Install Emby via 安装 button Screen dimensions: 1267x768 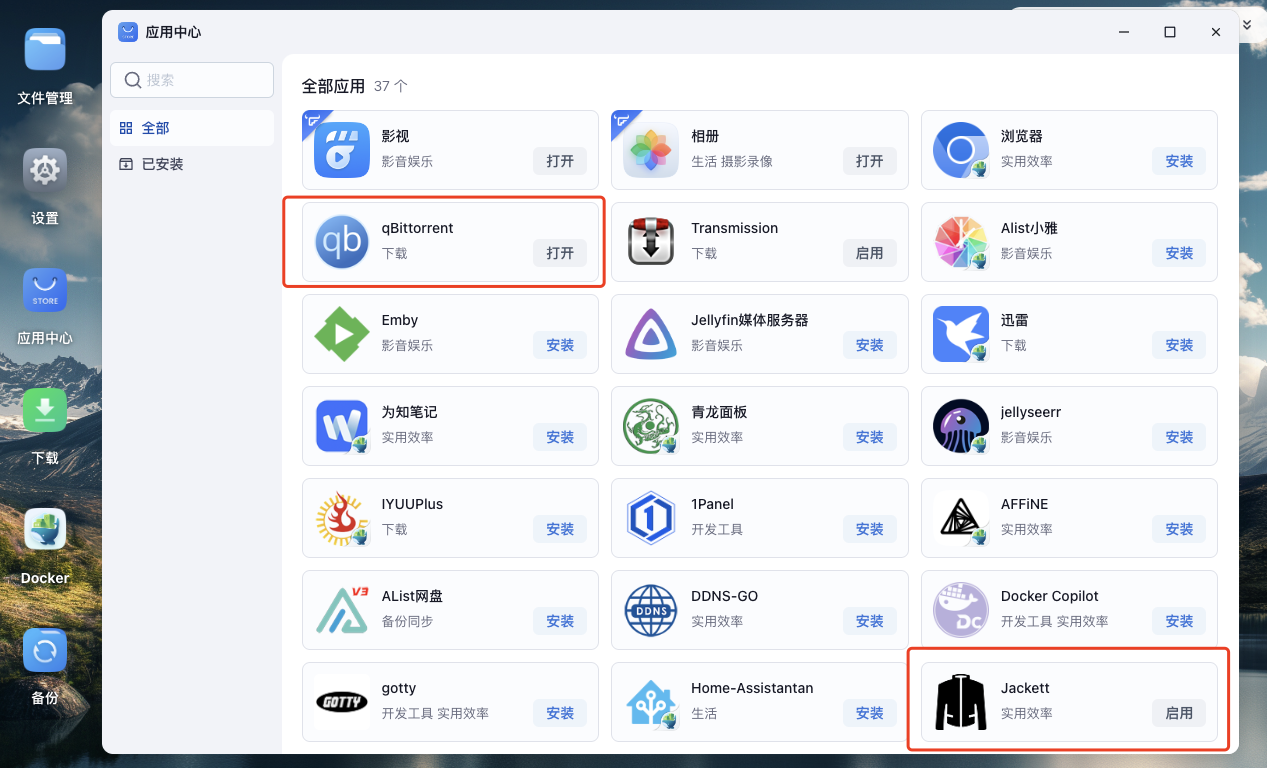[560, 345]
